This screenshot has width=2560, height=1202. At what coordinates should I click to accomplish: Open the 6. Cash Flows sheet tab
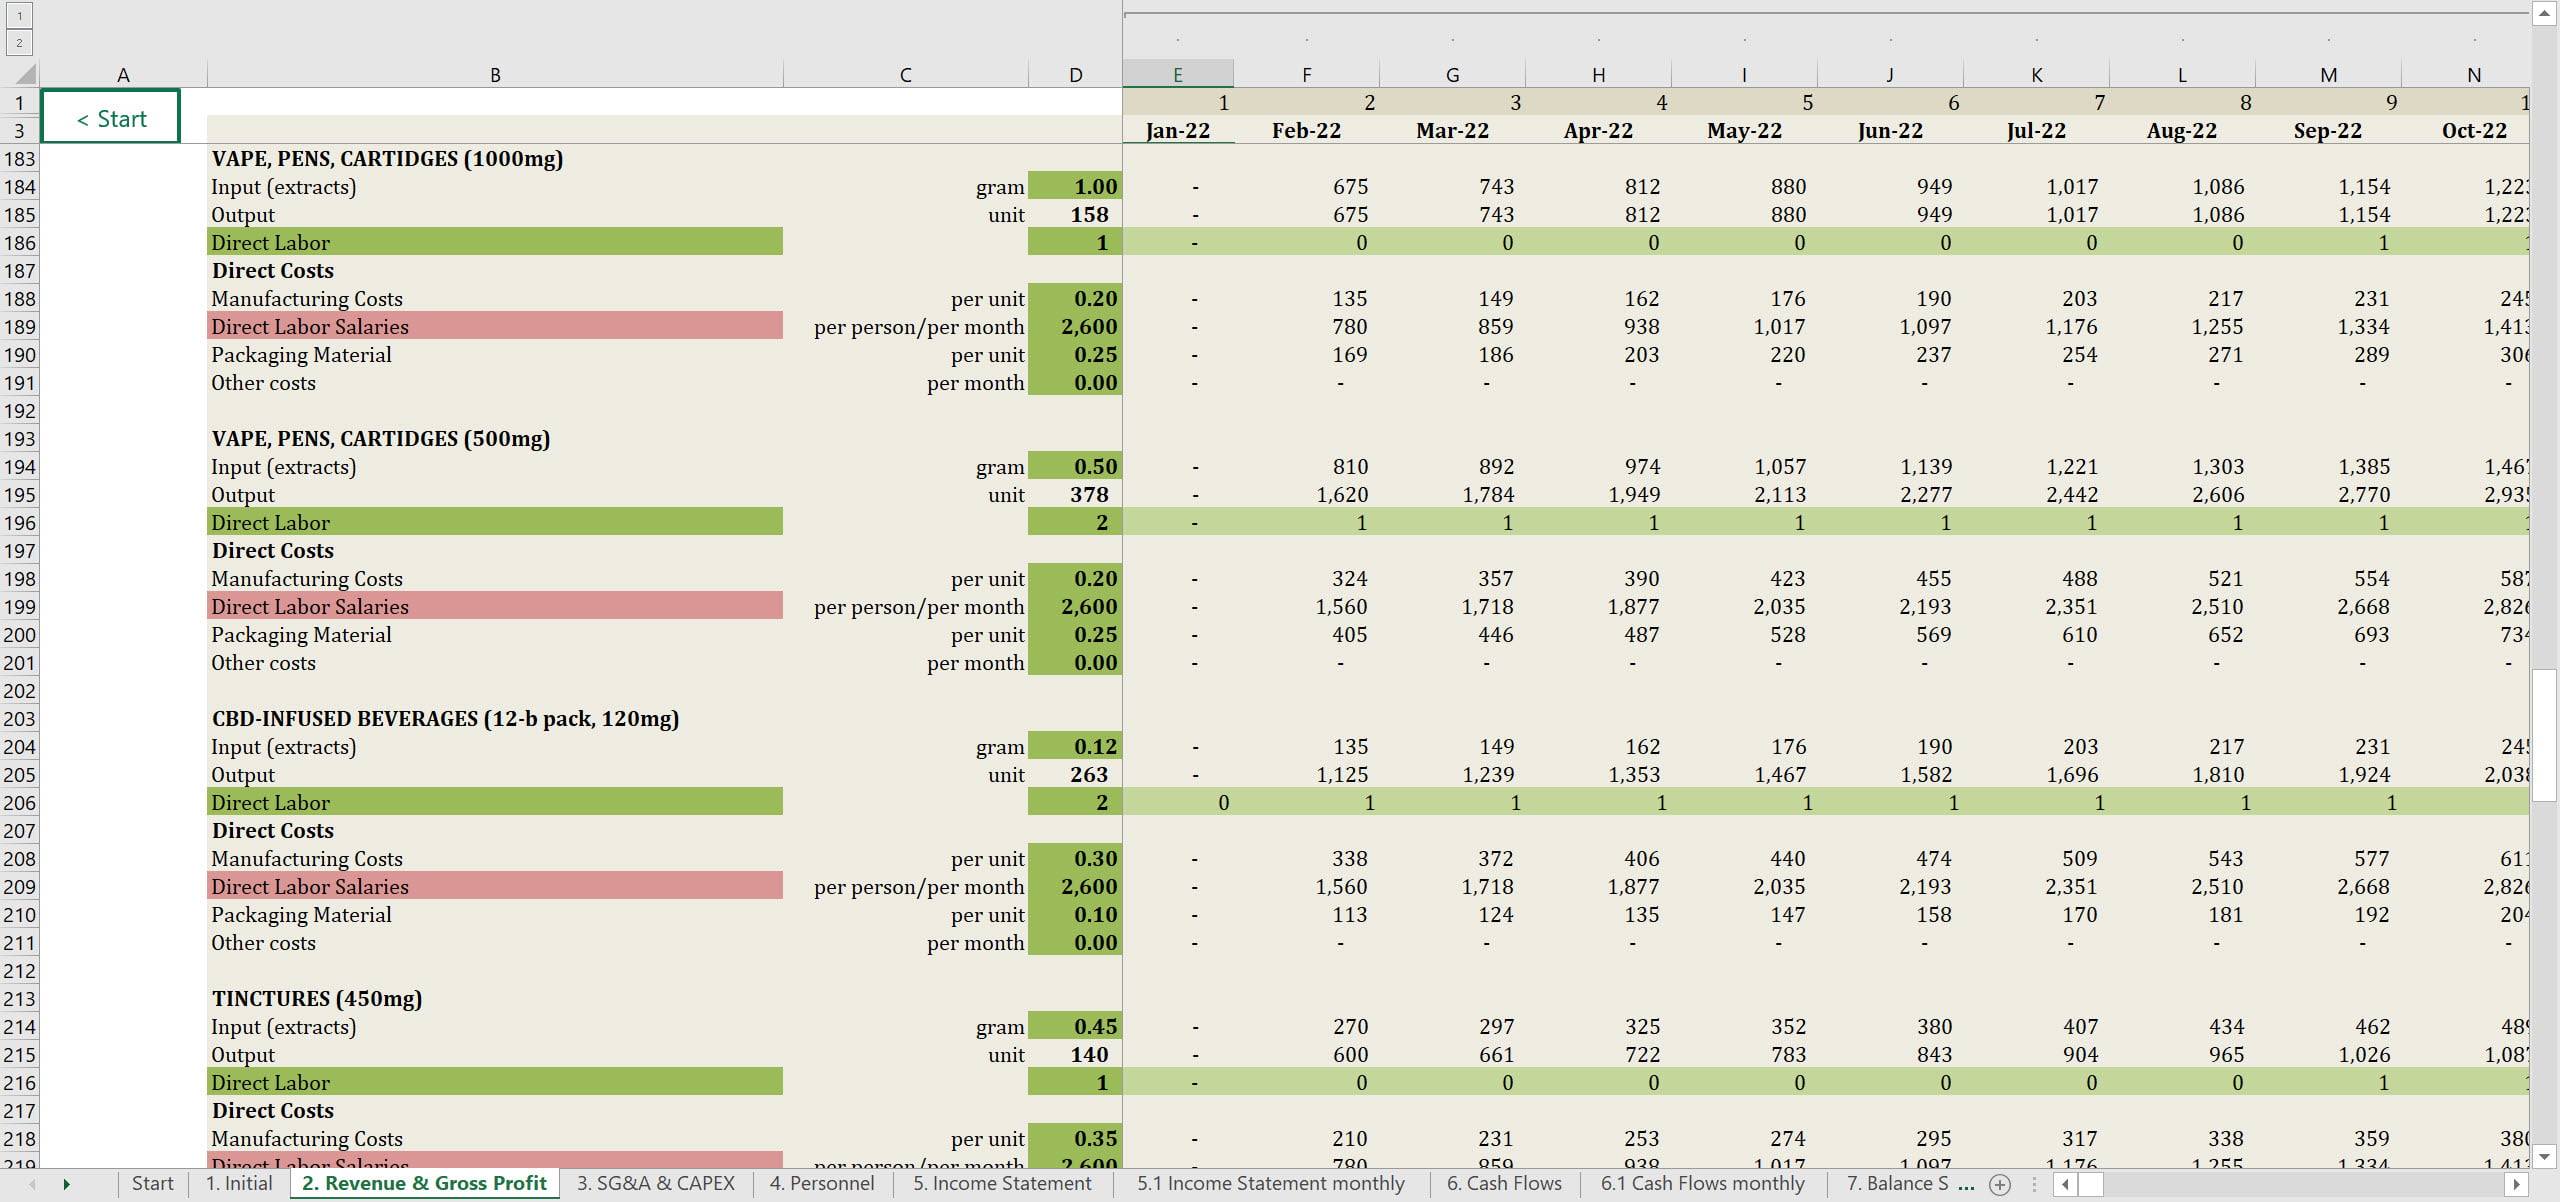[1503, 1184]
